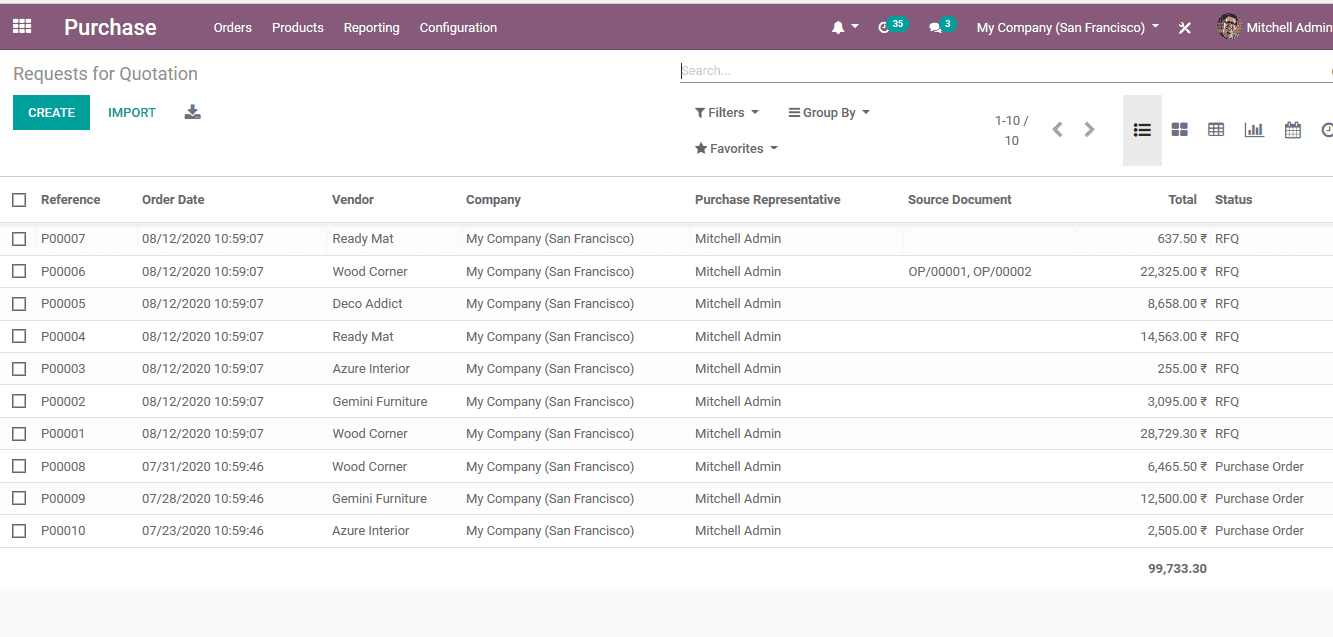Sort by the Company column header
This screenshot has height=637, width=1333.
493,200
